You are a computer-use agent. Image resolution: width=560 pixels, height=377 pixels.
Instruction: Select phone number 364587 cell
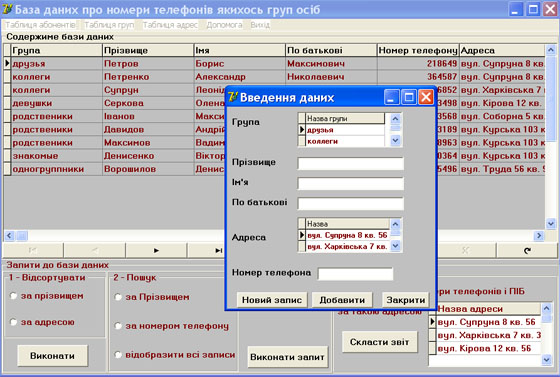click(x=418, y=77)
